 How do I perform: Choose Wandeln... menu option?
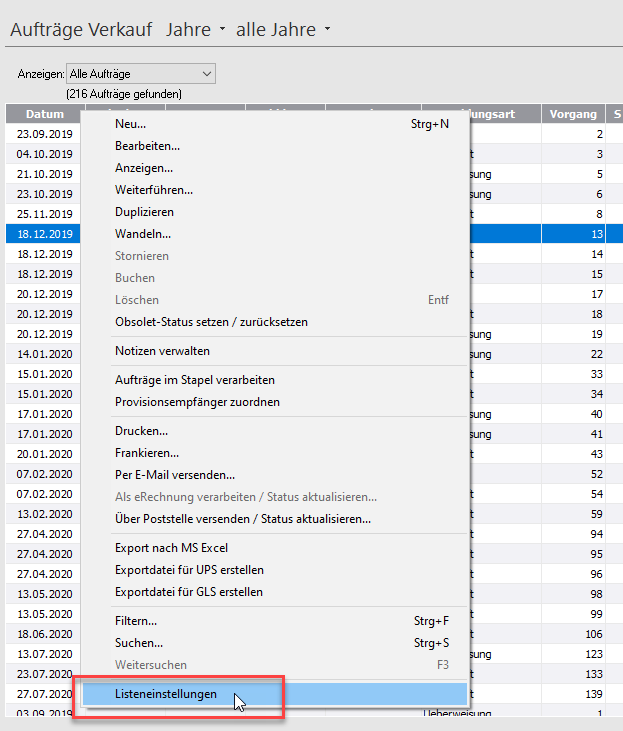(x=142, y=234)
